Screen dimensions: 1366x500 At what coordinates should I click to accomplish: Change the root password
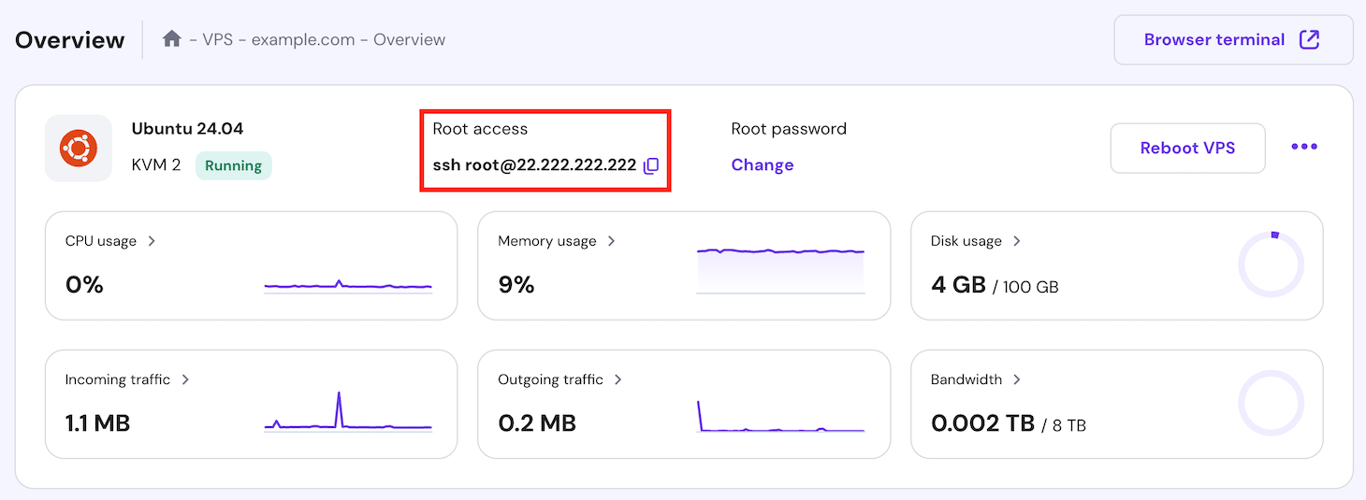[x=762, y=165]
